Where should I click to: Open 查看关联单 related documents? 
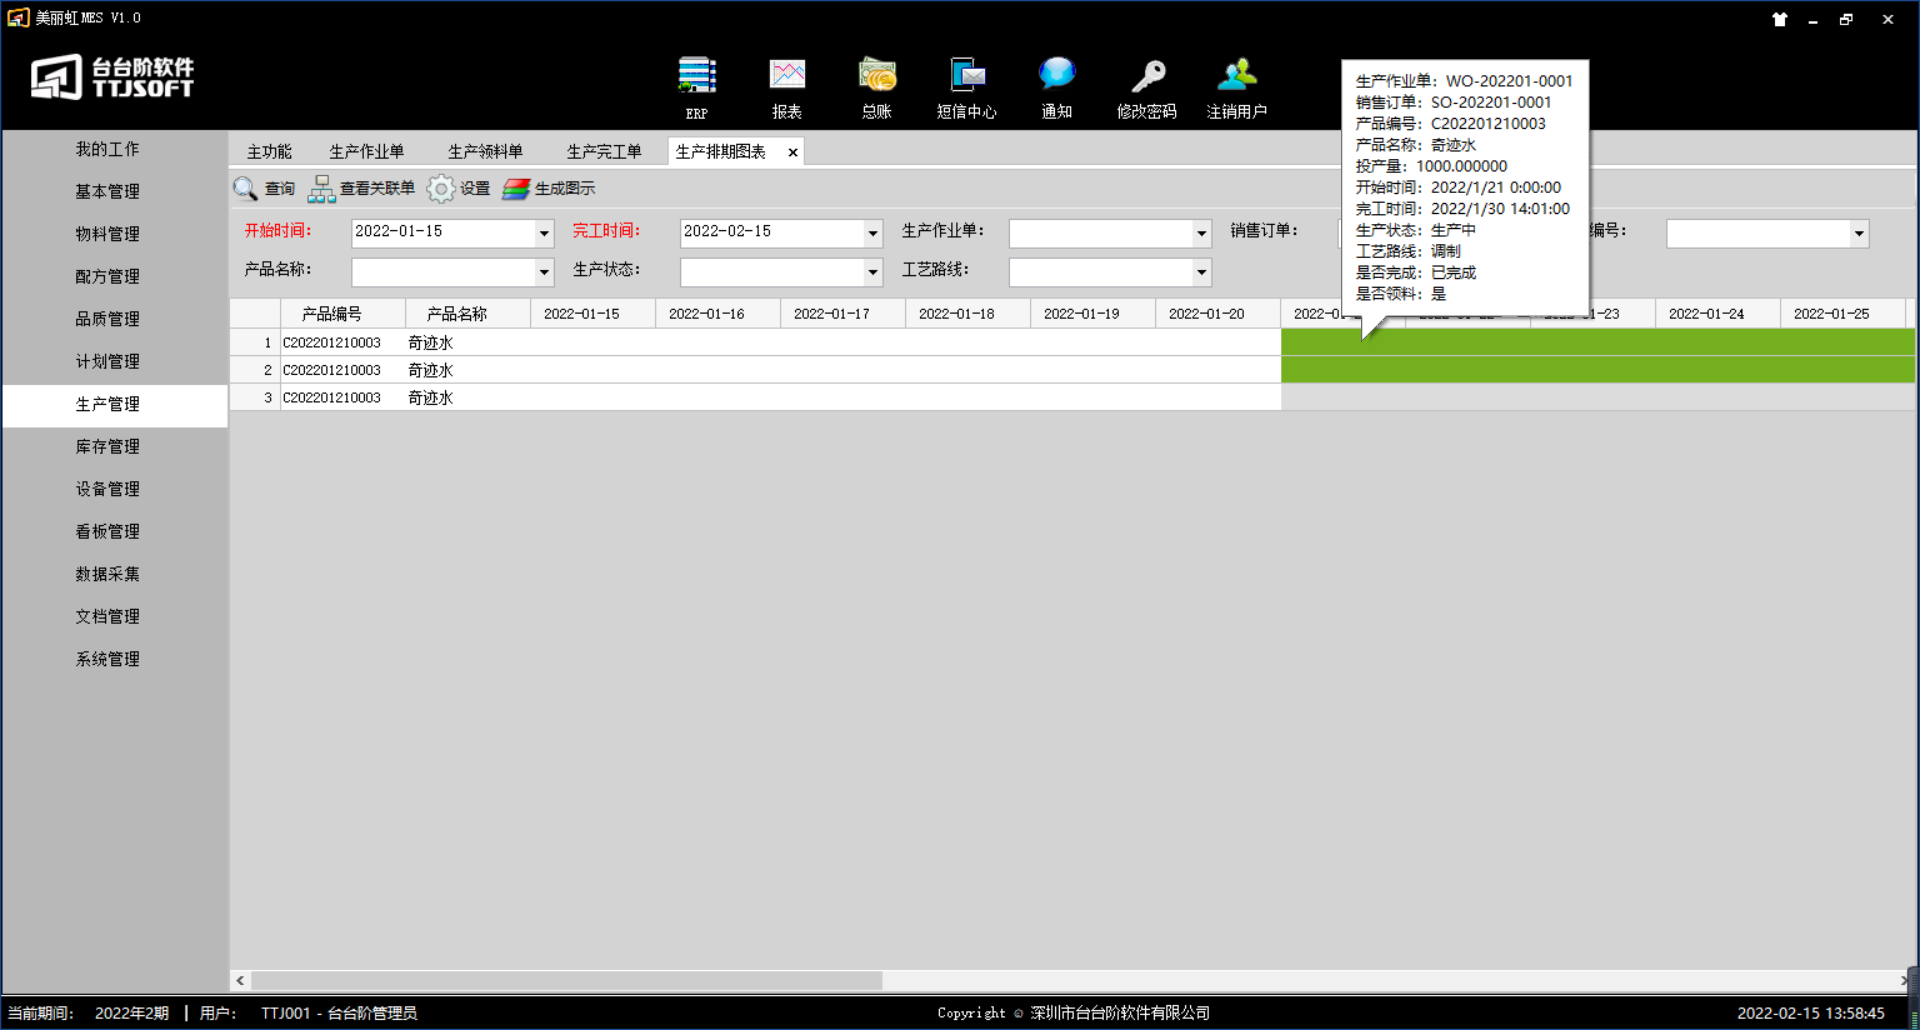point(362,188)
